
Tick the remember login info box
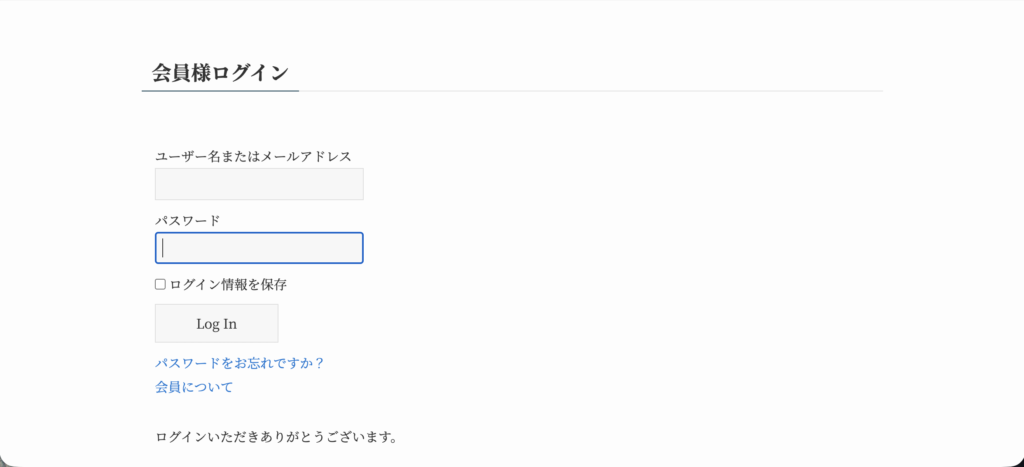click(160, 284)
